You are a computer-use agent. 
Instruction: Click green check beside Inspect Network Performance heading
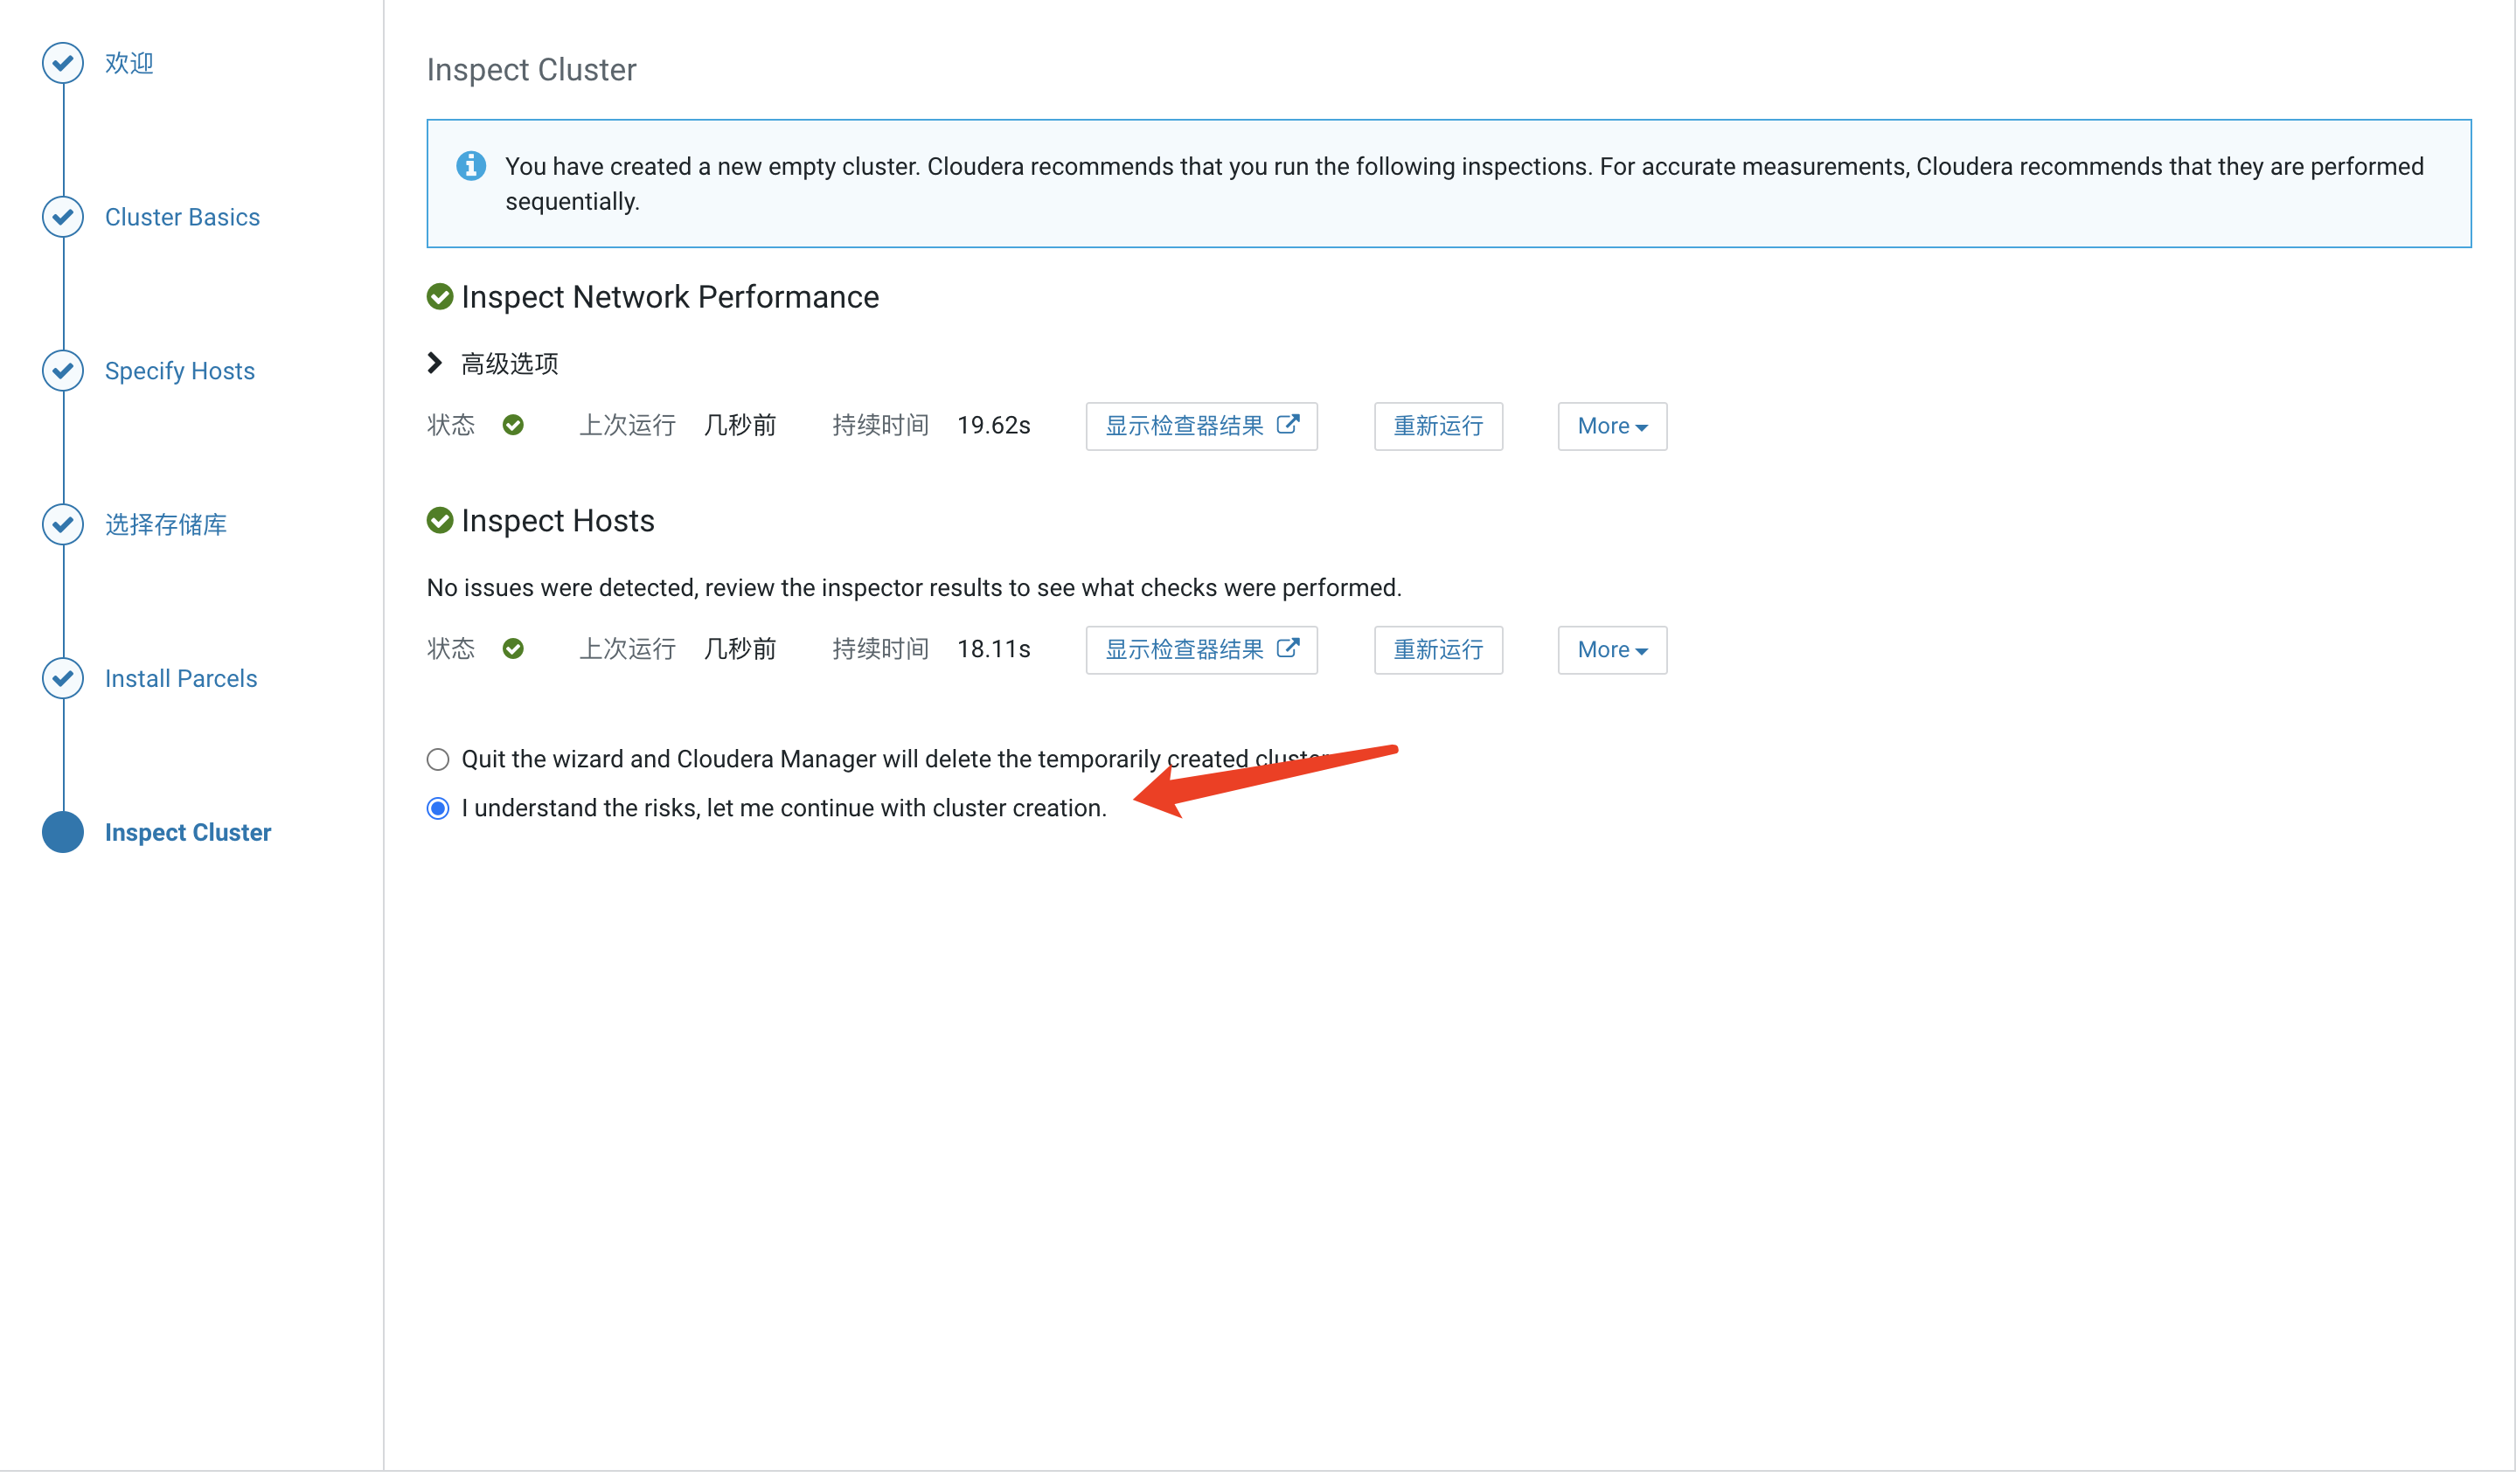440,297
